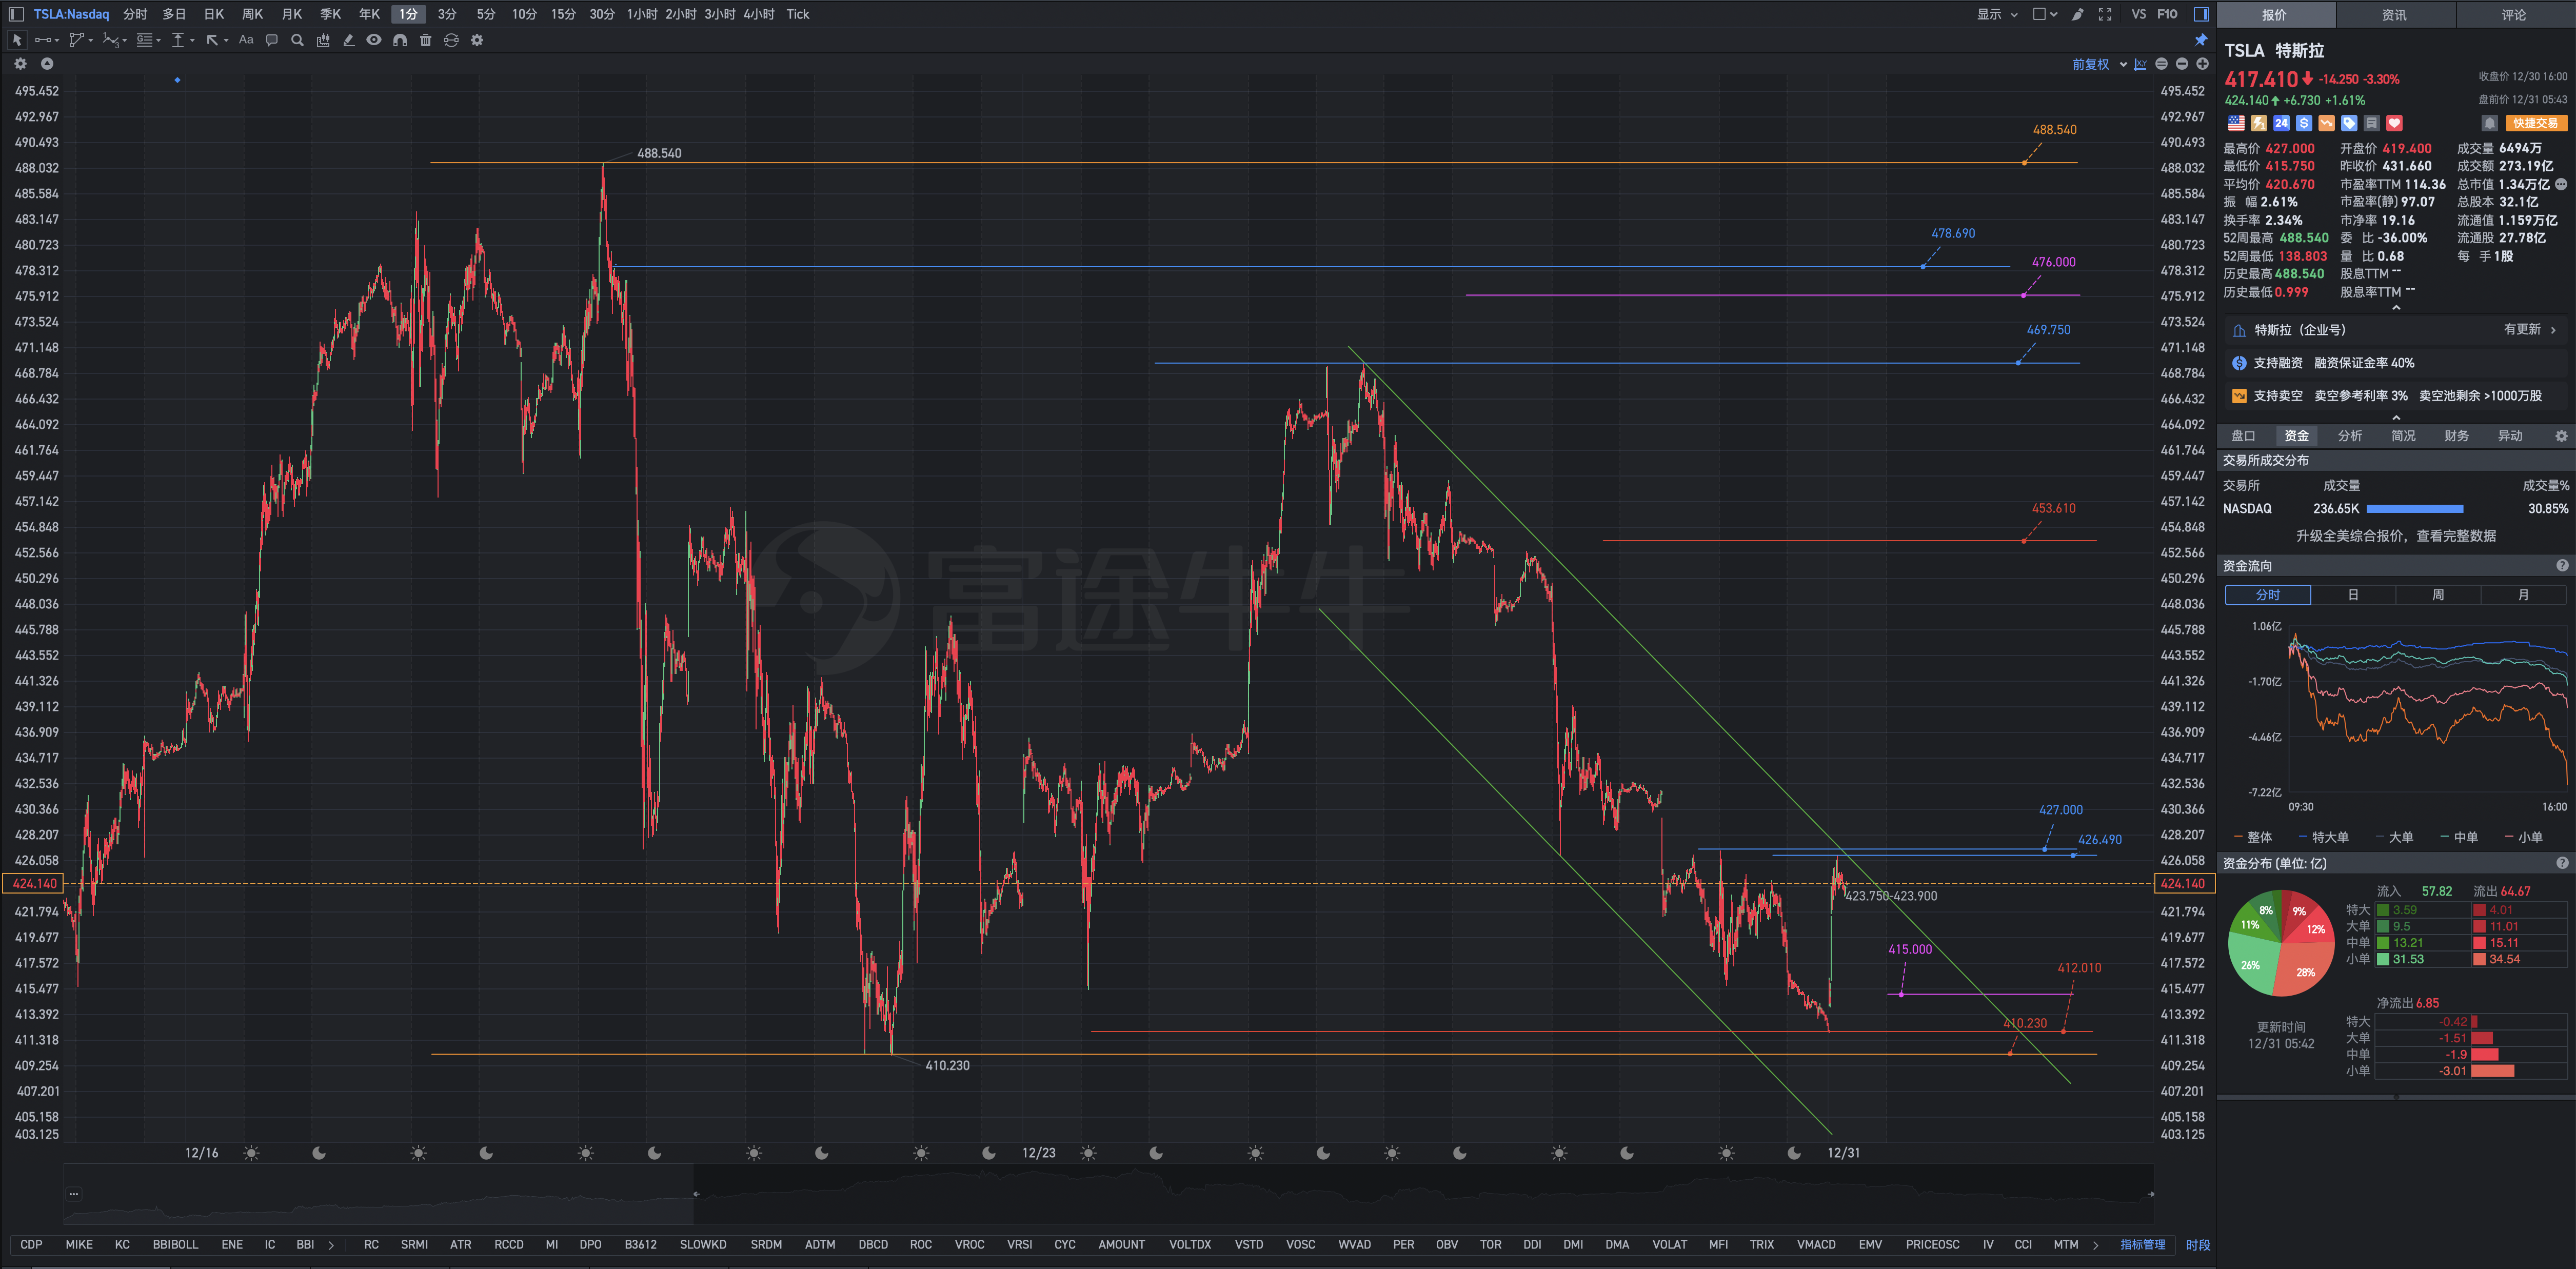Open 指标管理 indicator management
Viewport: 2576px width, 1269px height.
coord(2142,1244)
